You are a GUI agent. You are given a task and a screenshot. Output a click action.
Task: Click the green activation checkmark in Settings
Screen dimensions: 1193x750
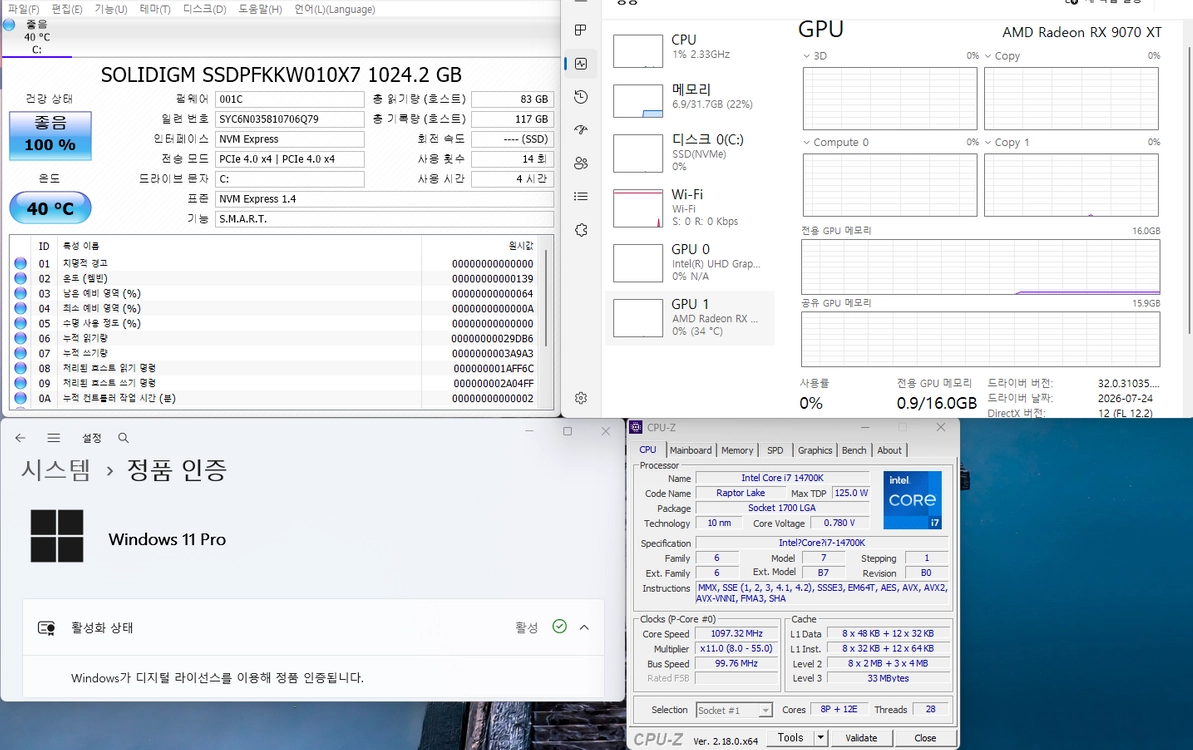559,627
